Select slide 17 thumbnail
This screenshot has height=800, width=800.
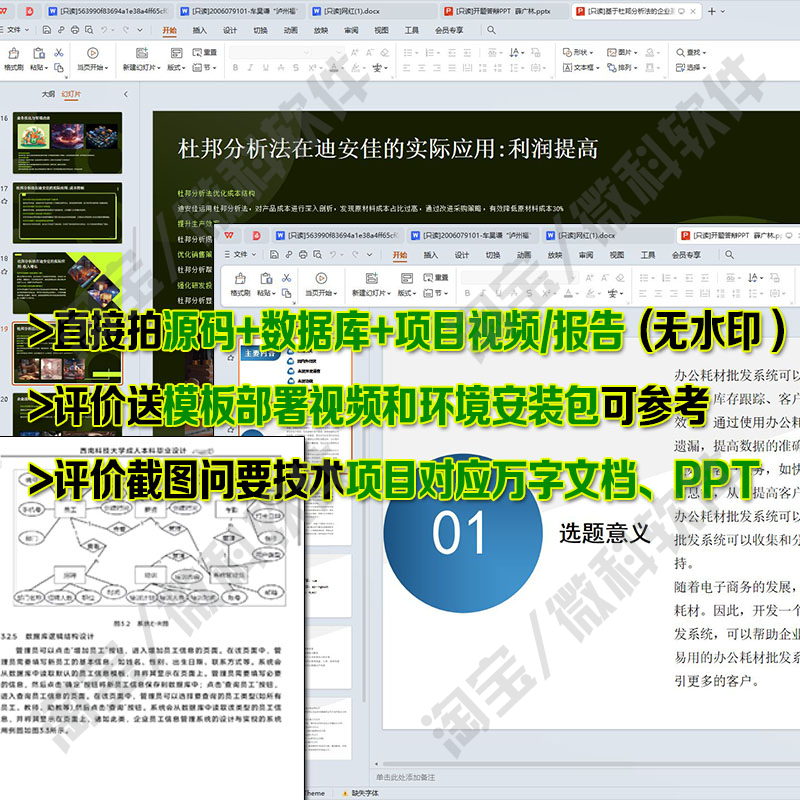[x=67, y=213]
